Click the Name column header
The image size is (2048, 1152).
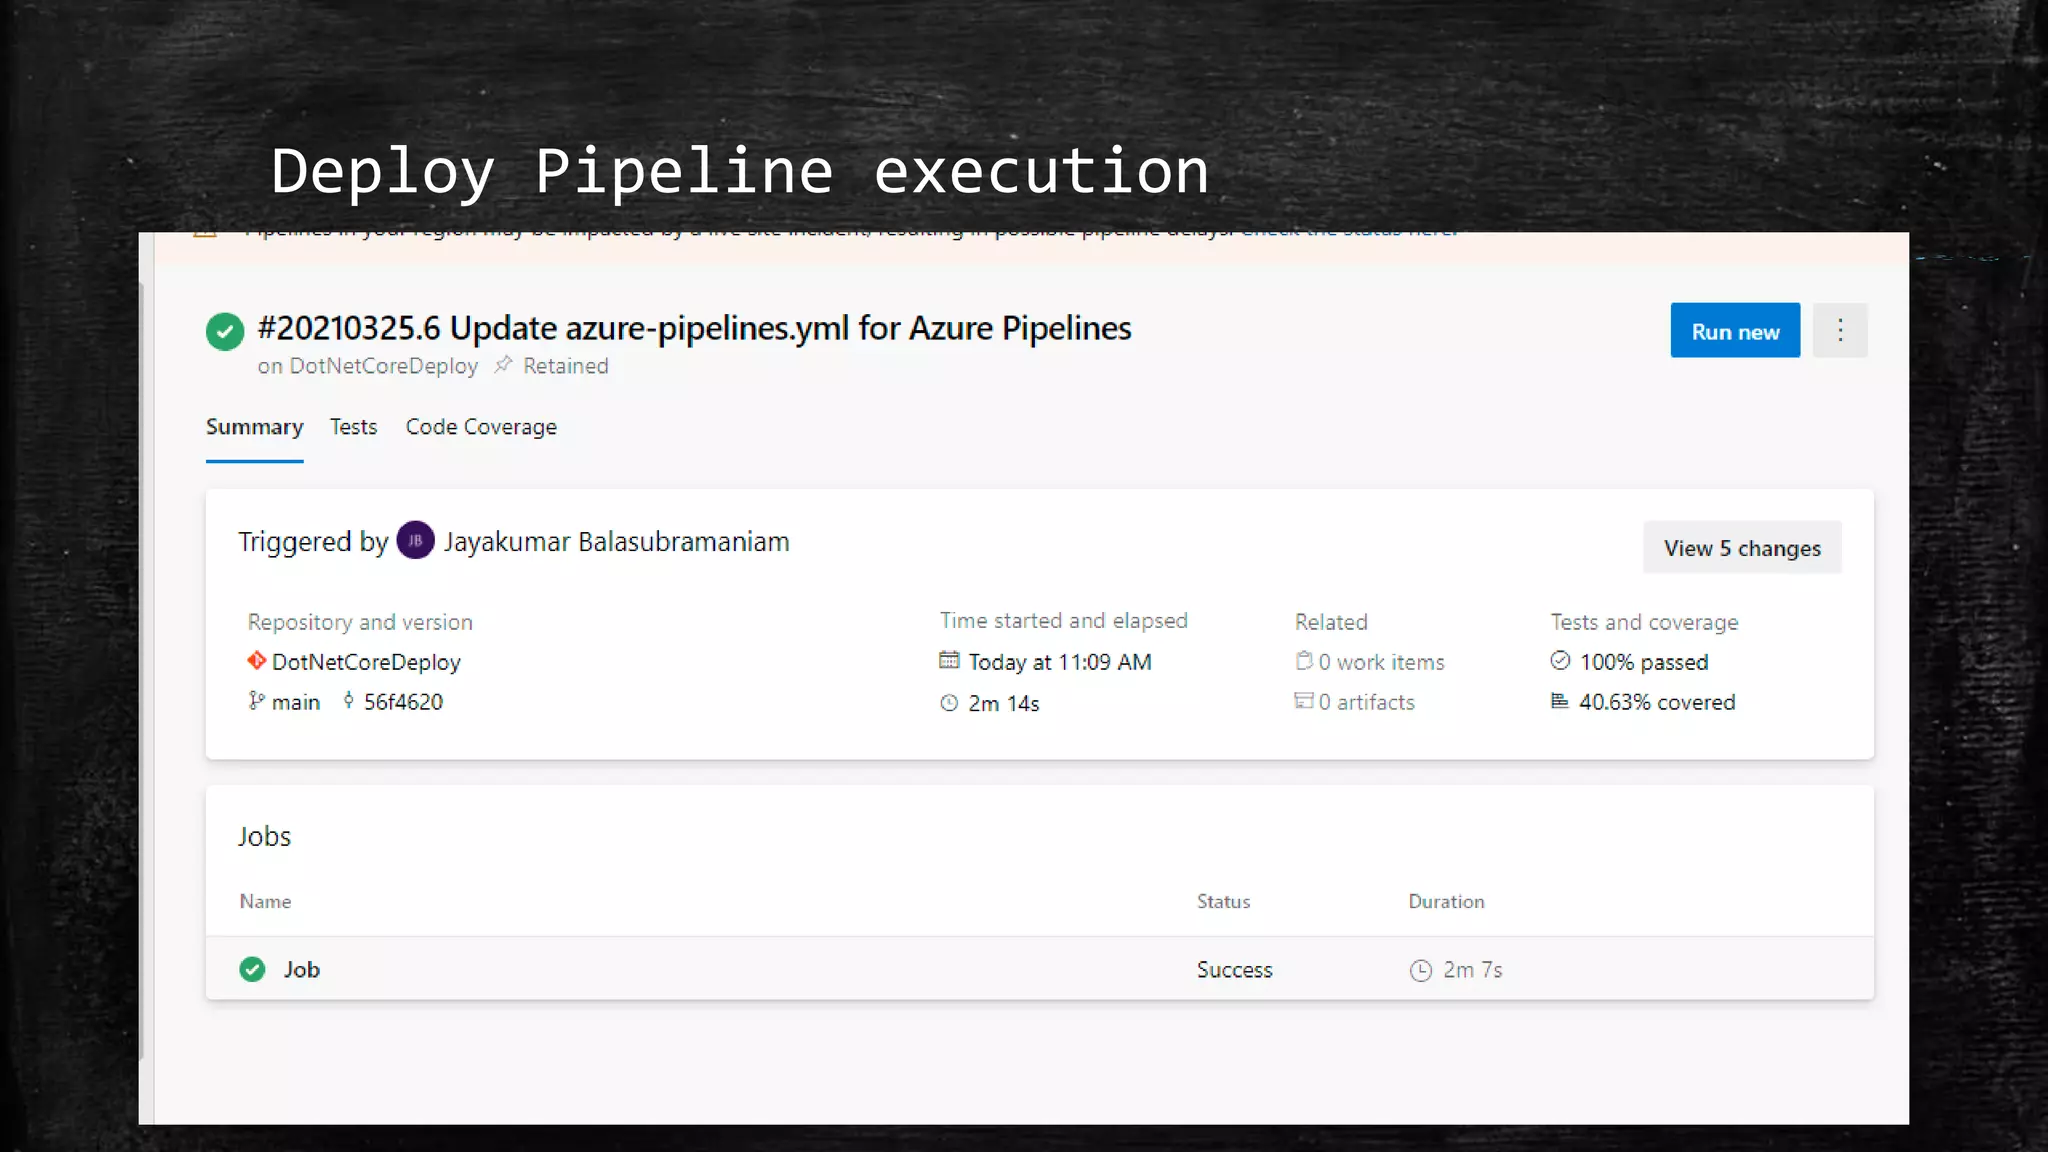tap(265, 901)
